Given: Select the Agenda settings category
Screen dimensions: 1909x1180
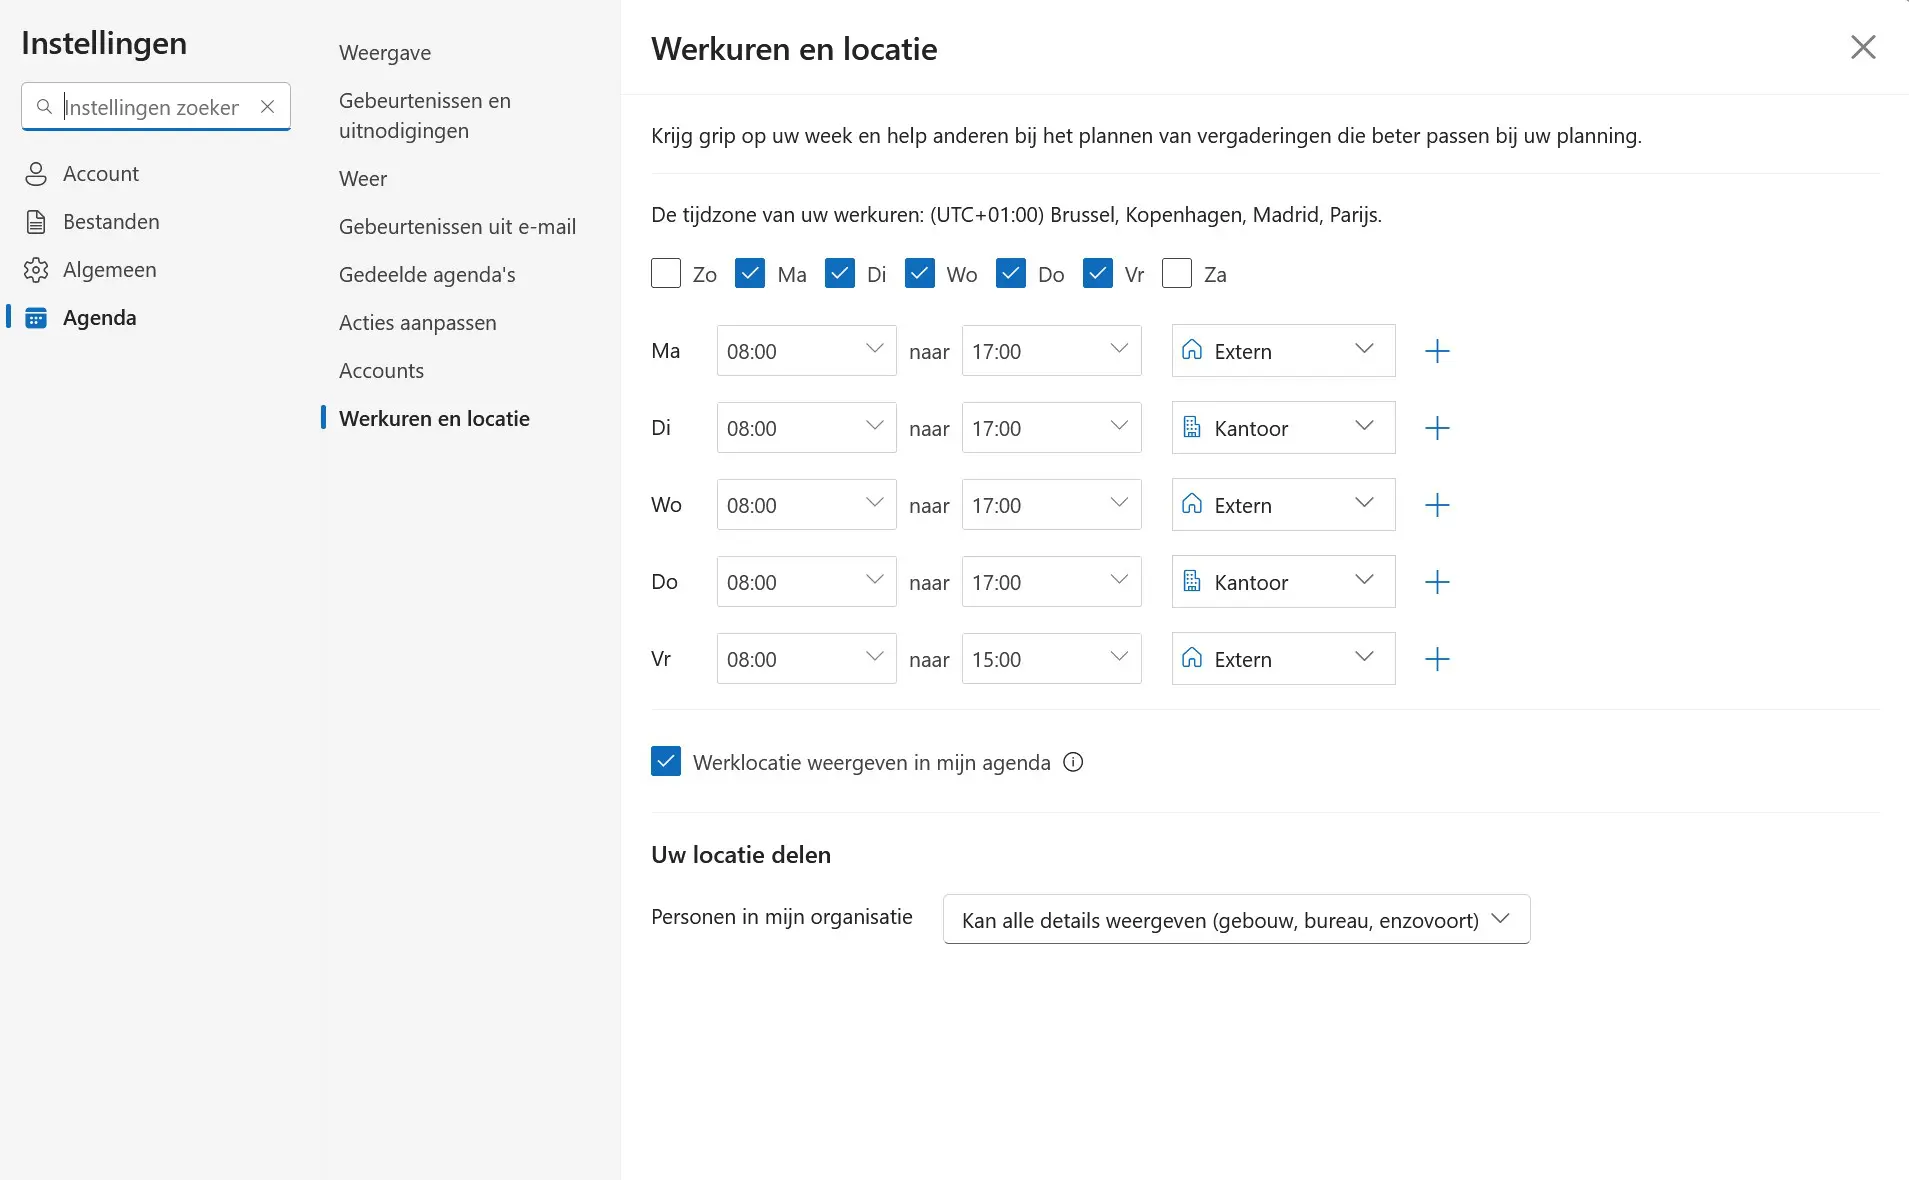Looking at the screenshot, I should tap(99, 318).
